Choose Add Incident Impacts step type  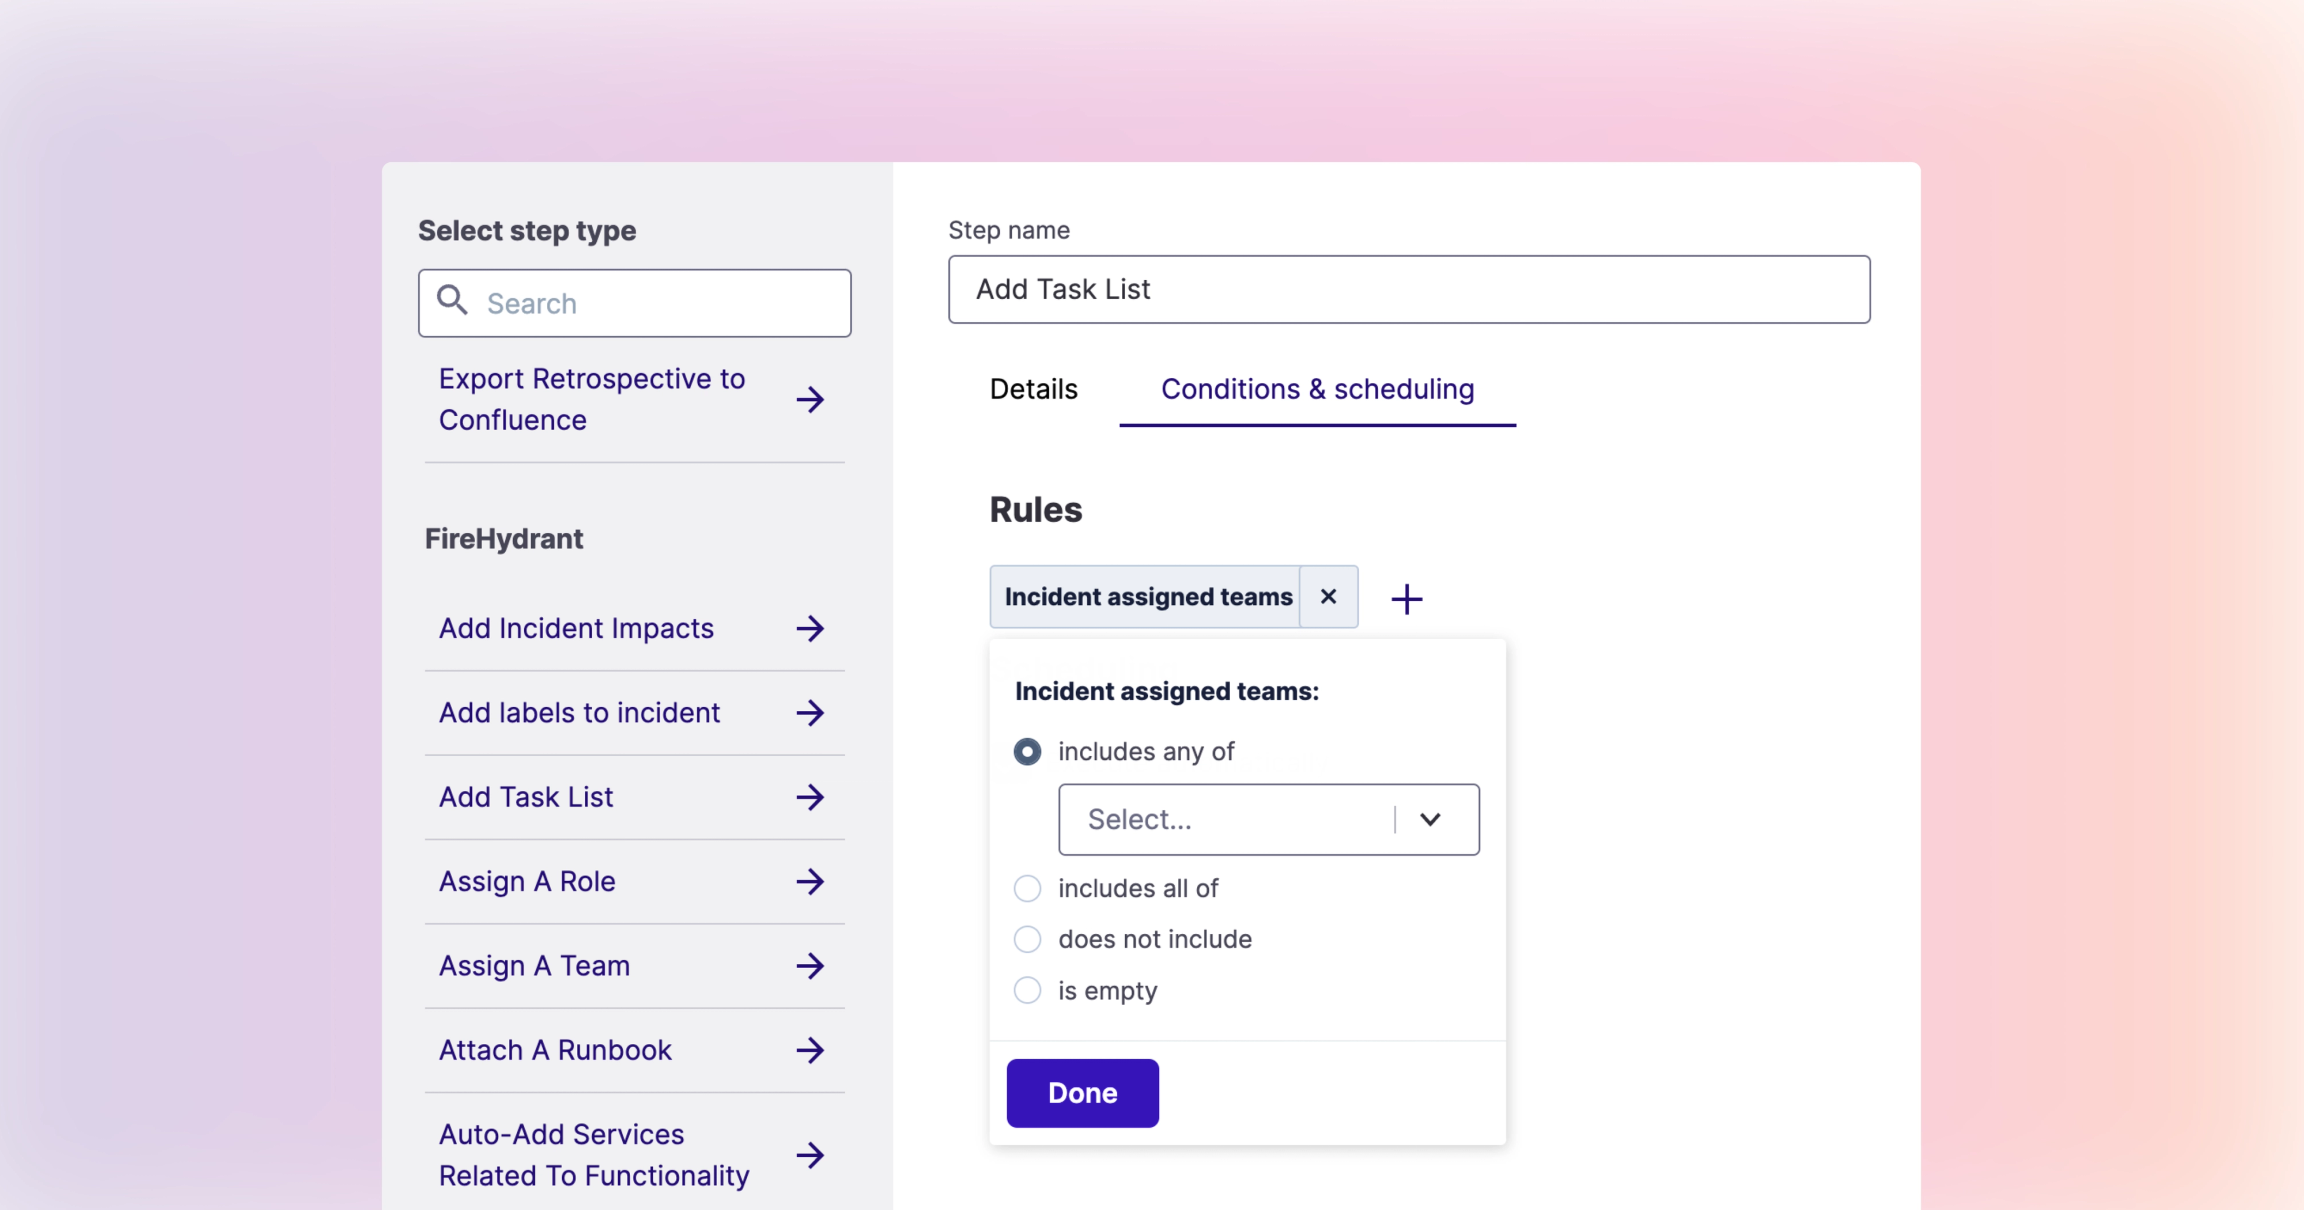point(634,628)
